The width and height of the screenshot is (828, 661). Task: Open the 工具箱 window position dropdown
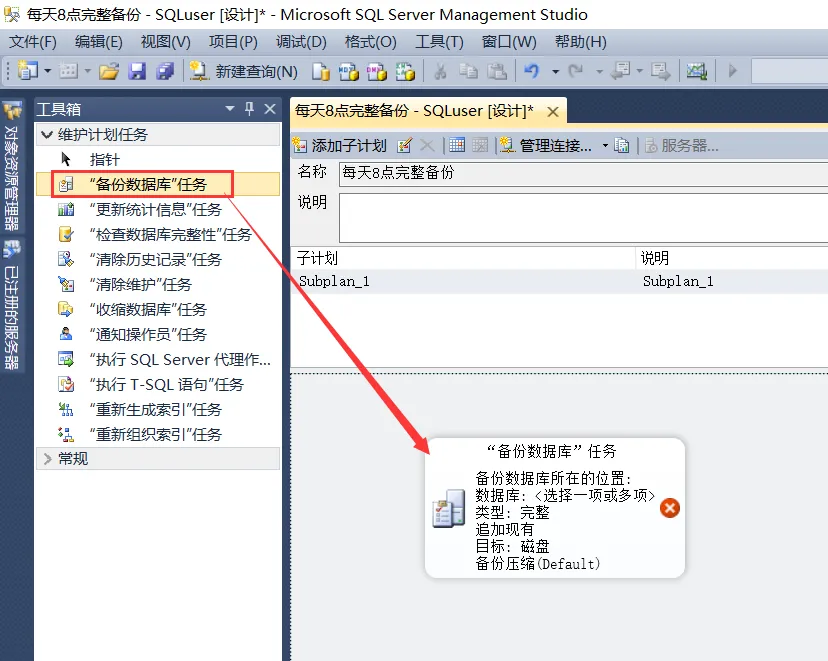pyautogui.click(x=230, y=109)
